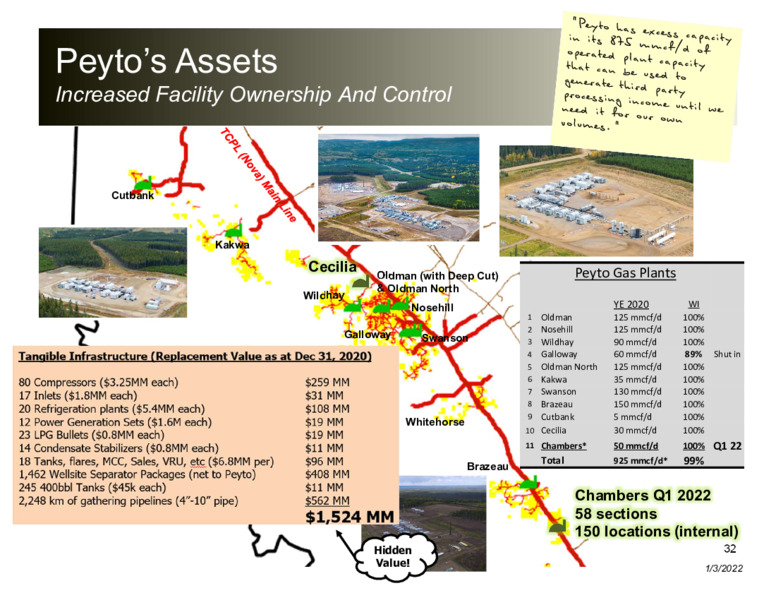This screenshot has width=776, height=600.
Task: Click the 150 locations (internal) text
Action: click(656, 532)
